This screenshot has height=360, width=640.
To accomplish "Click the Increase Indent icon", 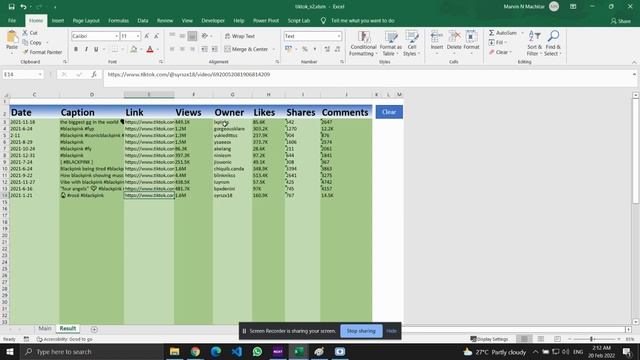I will (214, 49).
